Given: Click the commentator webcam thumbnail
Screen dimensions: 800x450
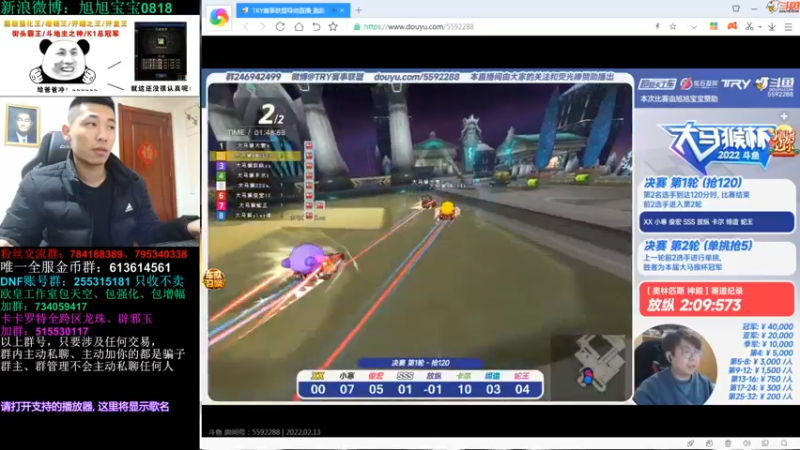Looking at the screenshot, I should pos(674,364).
